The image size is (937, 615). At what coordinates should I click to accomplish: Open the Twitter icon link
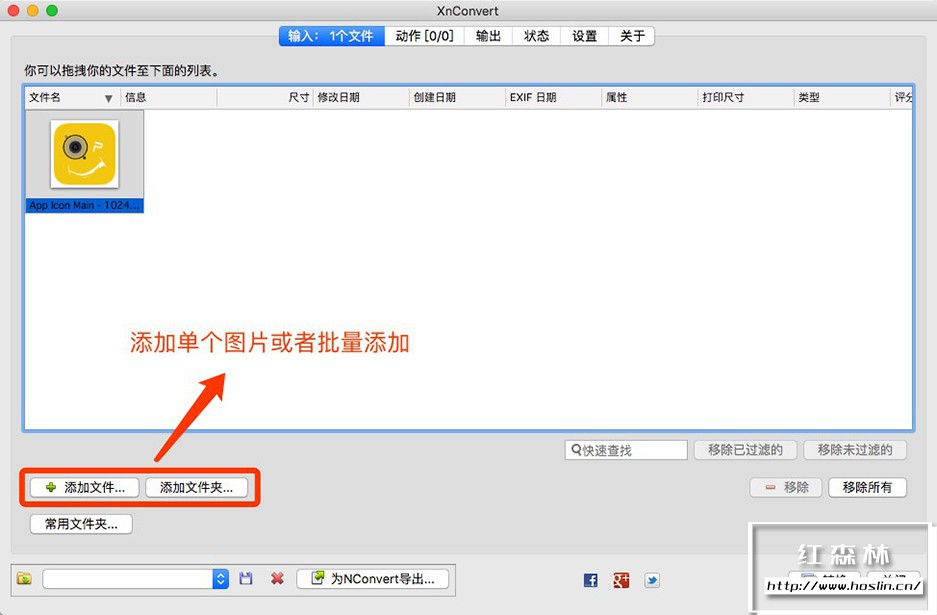click(652, 580)
